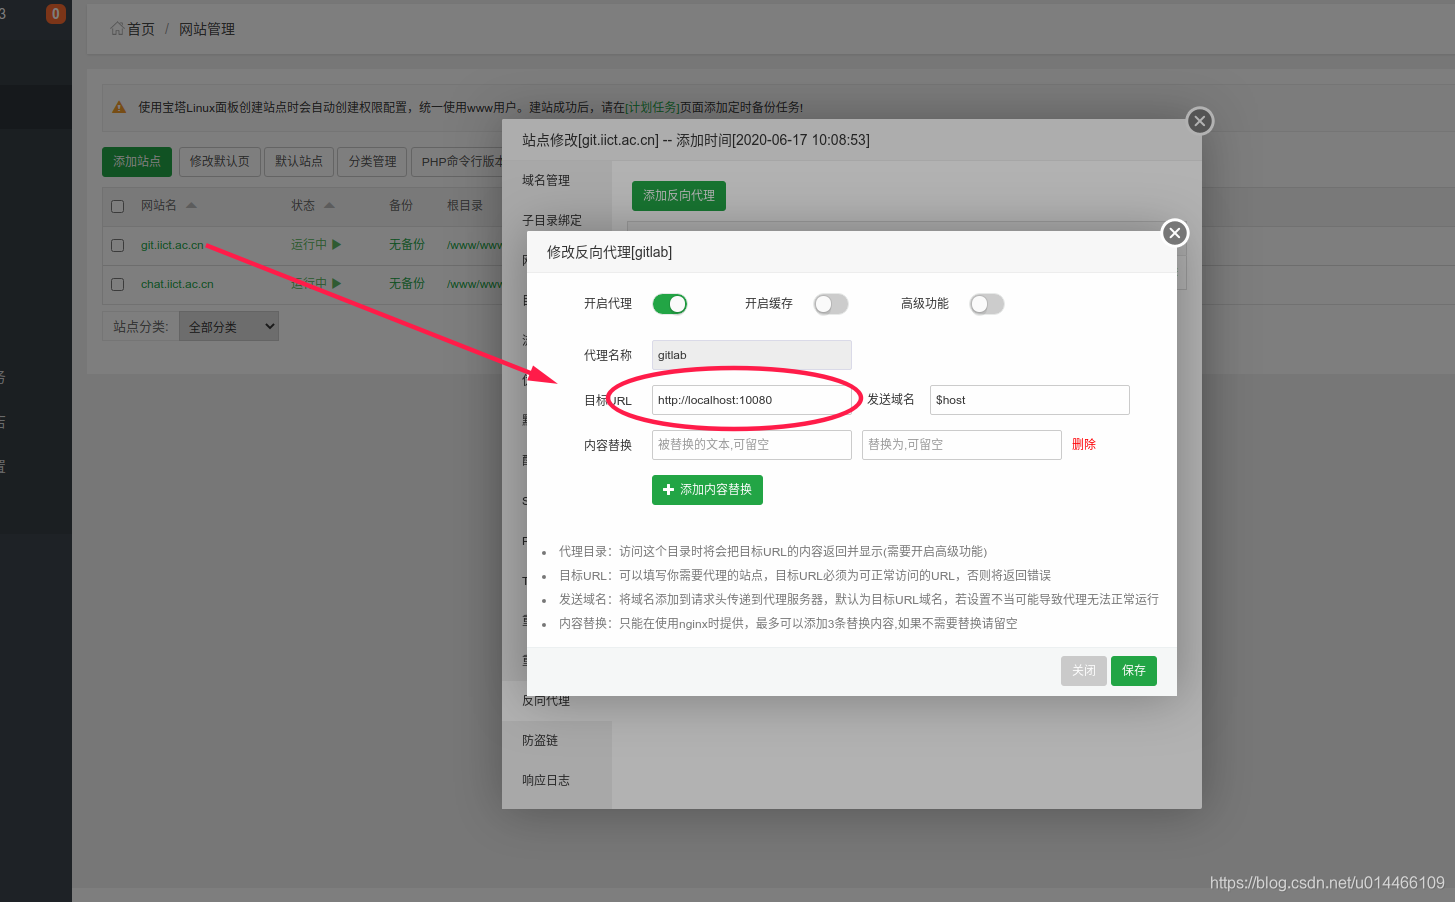Screen dimensions: 1455x902
Task: Toggle the 开启缓存 switch
Action: pos(831,304)
